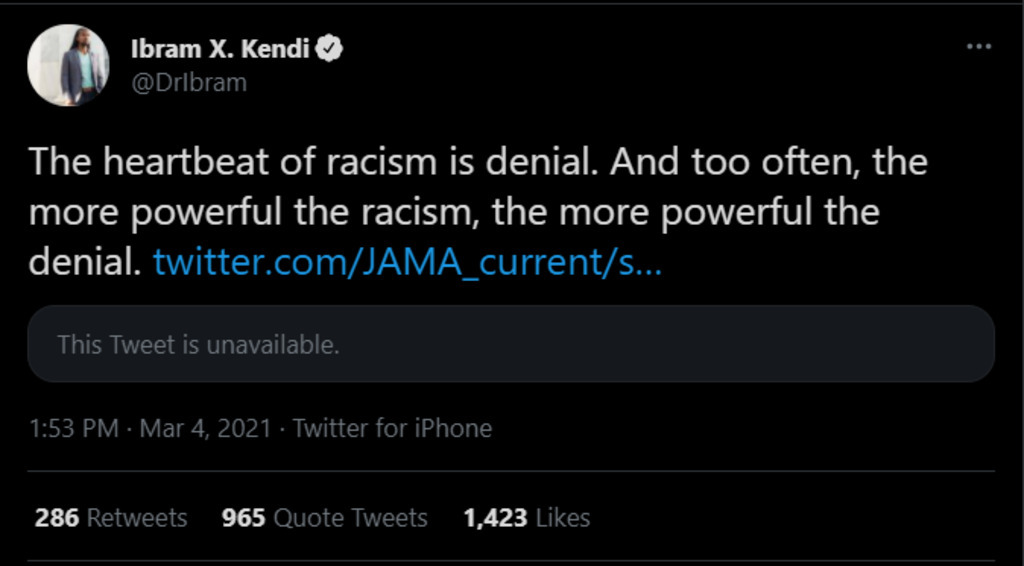Open the tweet's three-dot more options menu

pyautogui.click(x=978, y=48)
